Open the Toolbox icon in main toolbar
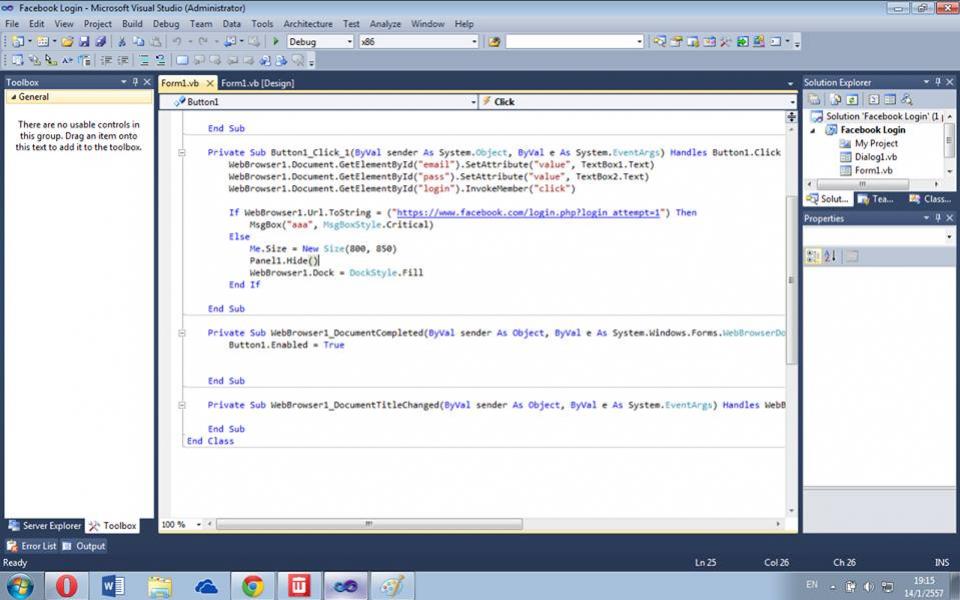Viewport: 960px width, 600px height. 726,42
